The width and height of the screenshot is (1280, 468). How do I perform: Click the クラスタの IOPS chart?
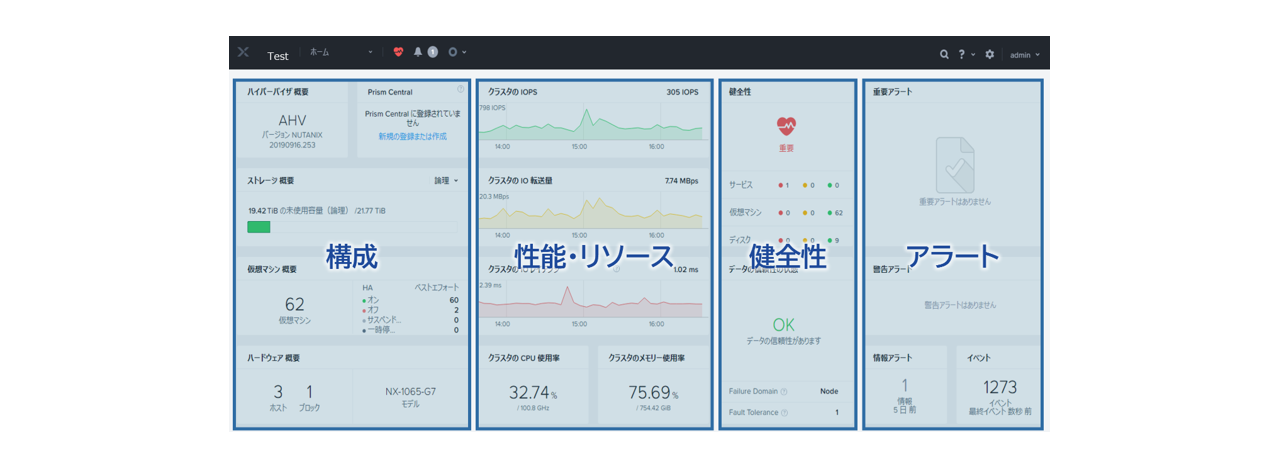coord(590,122)
